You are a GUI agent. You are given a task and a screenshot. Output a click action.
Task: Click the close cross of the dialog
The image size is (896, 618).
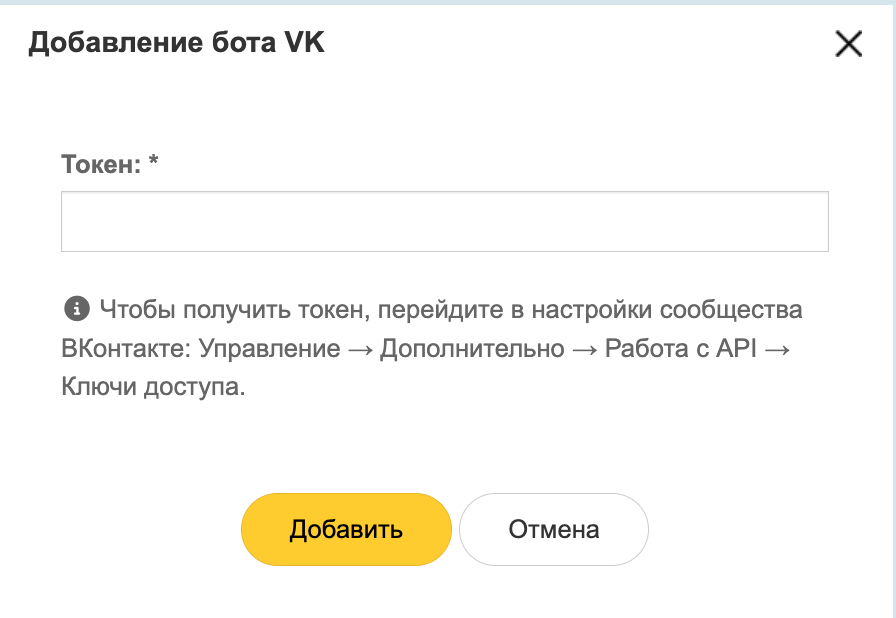point(849,44)
